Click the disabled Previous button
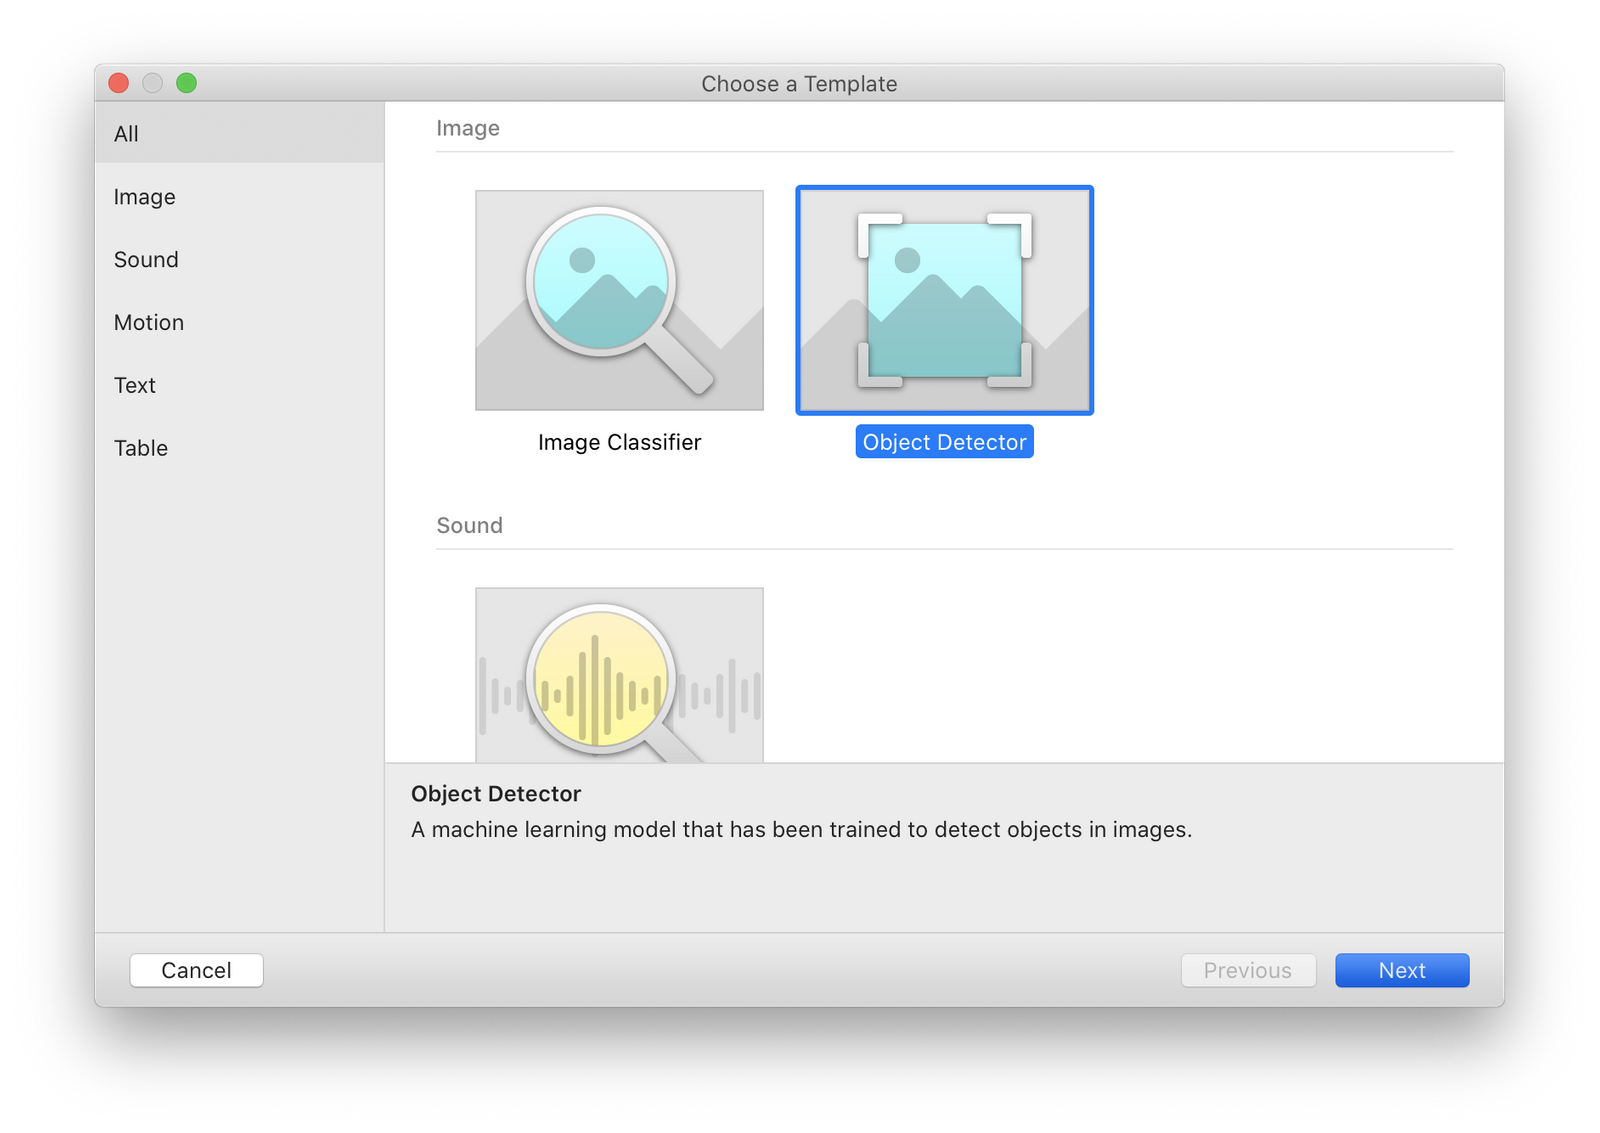 coord(1248,969)
